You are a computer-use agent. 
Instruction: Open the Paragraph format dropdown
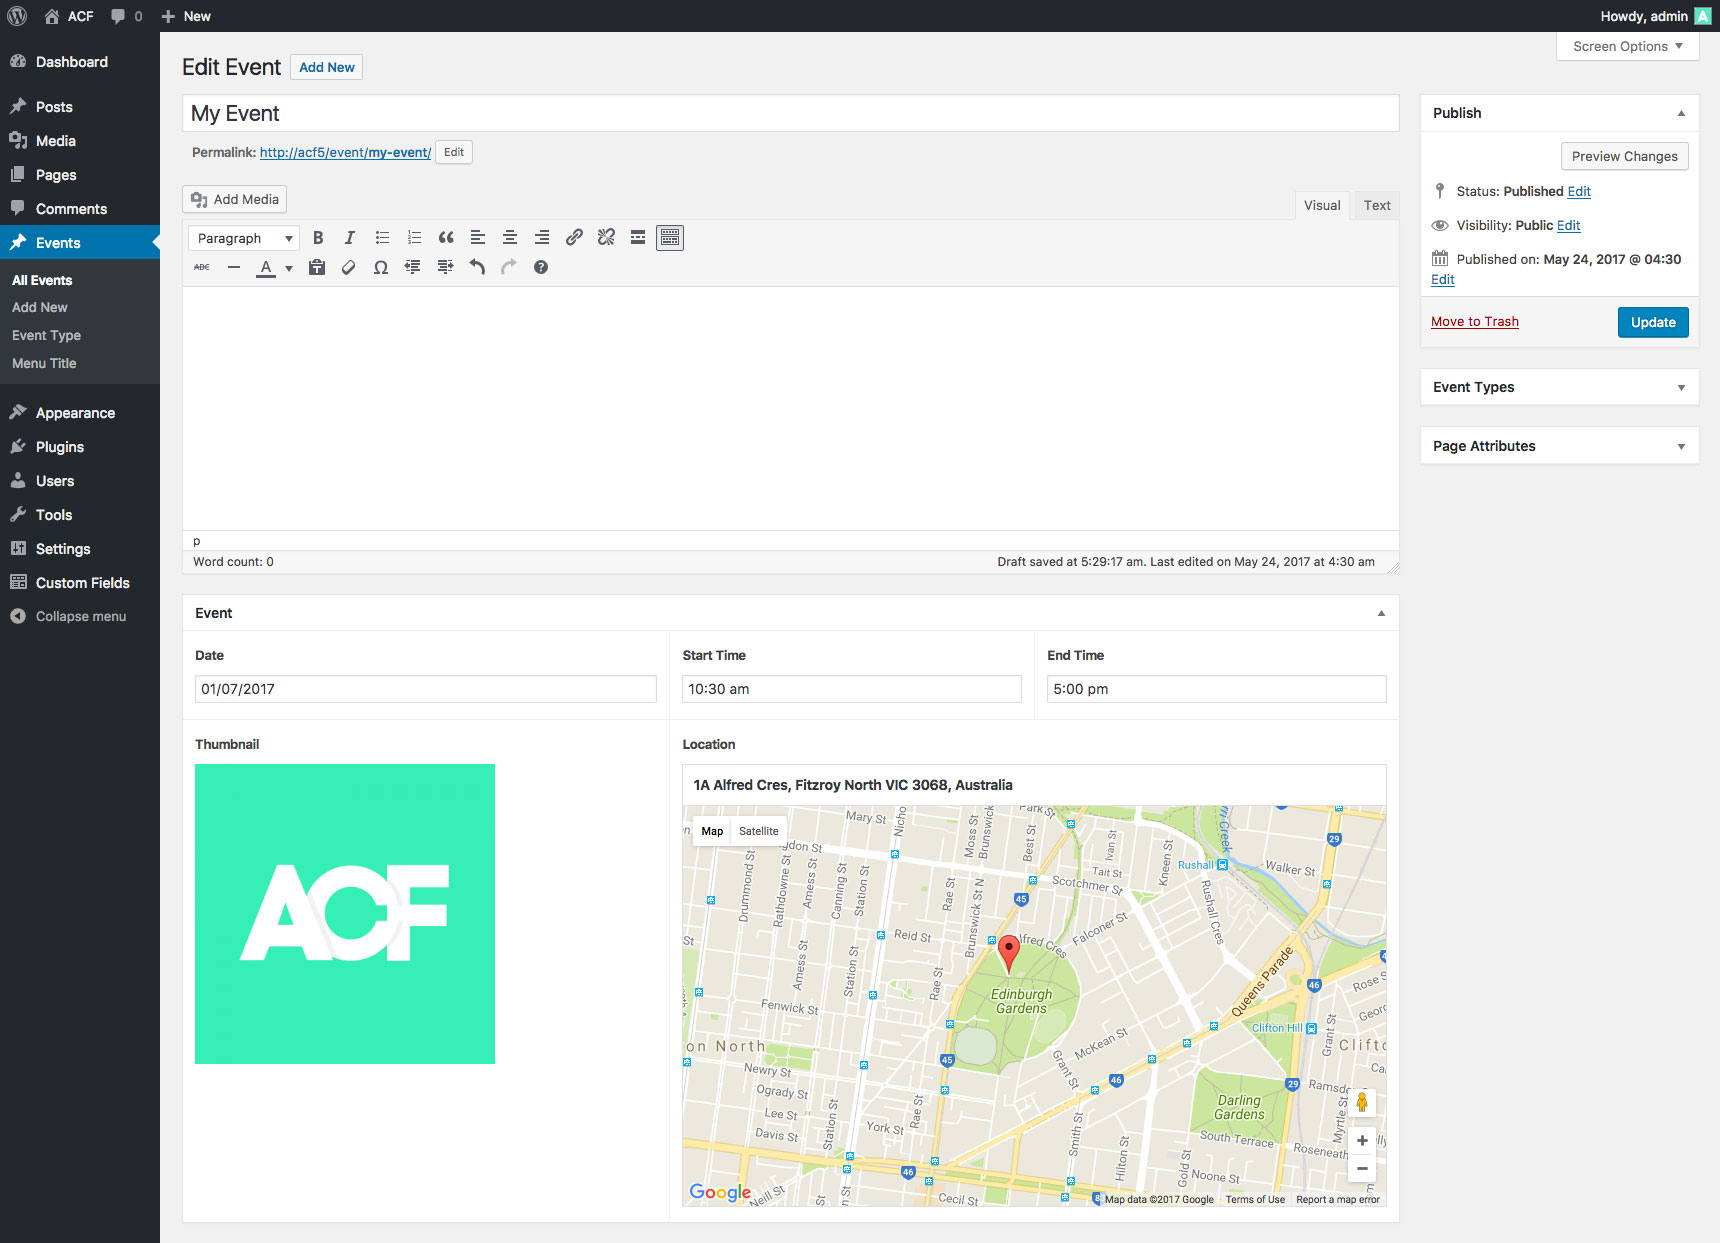244,238
